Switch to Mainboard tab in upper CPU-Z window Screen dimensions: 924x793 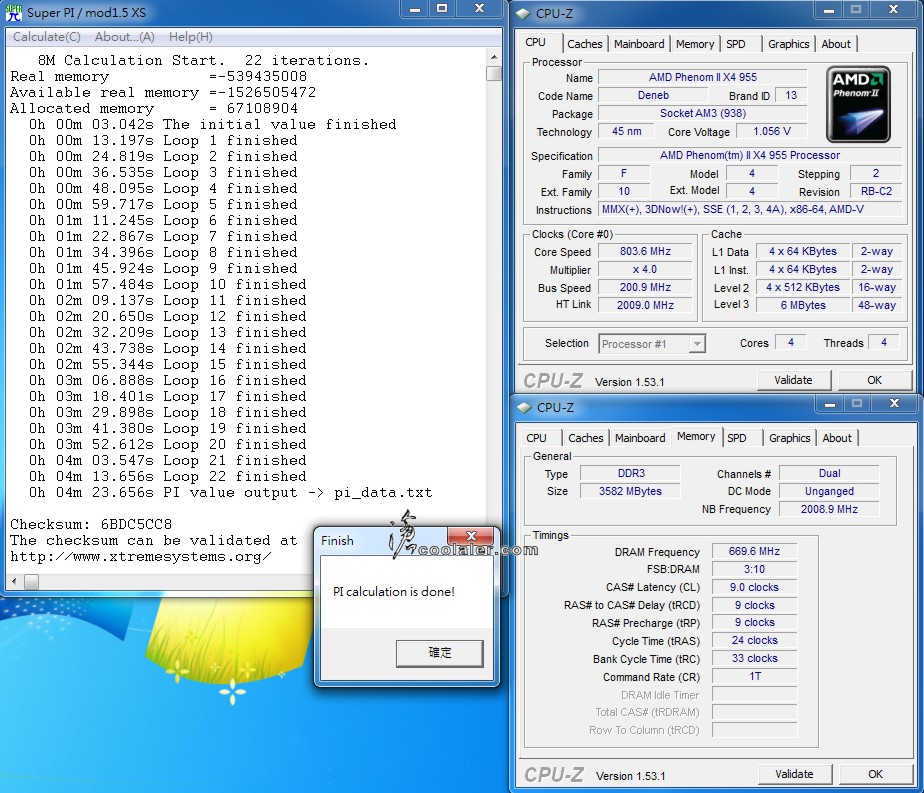[639, 44]
